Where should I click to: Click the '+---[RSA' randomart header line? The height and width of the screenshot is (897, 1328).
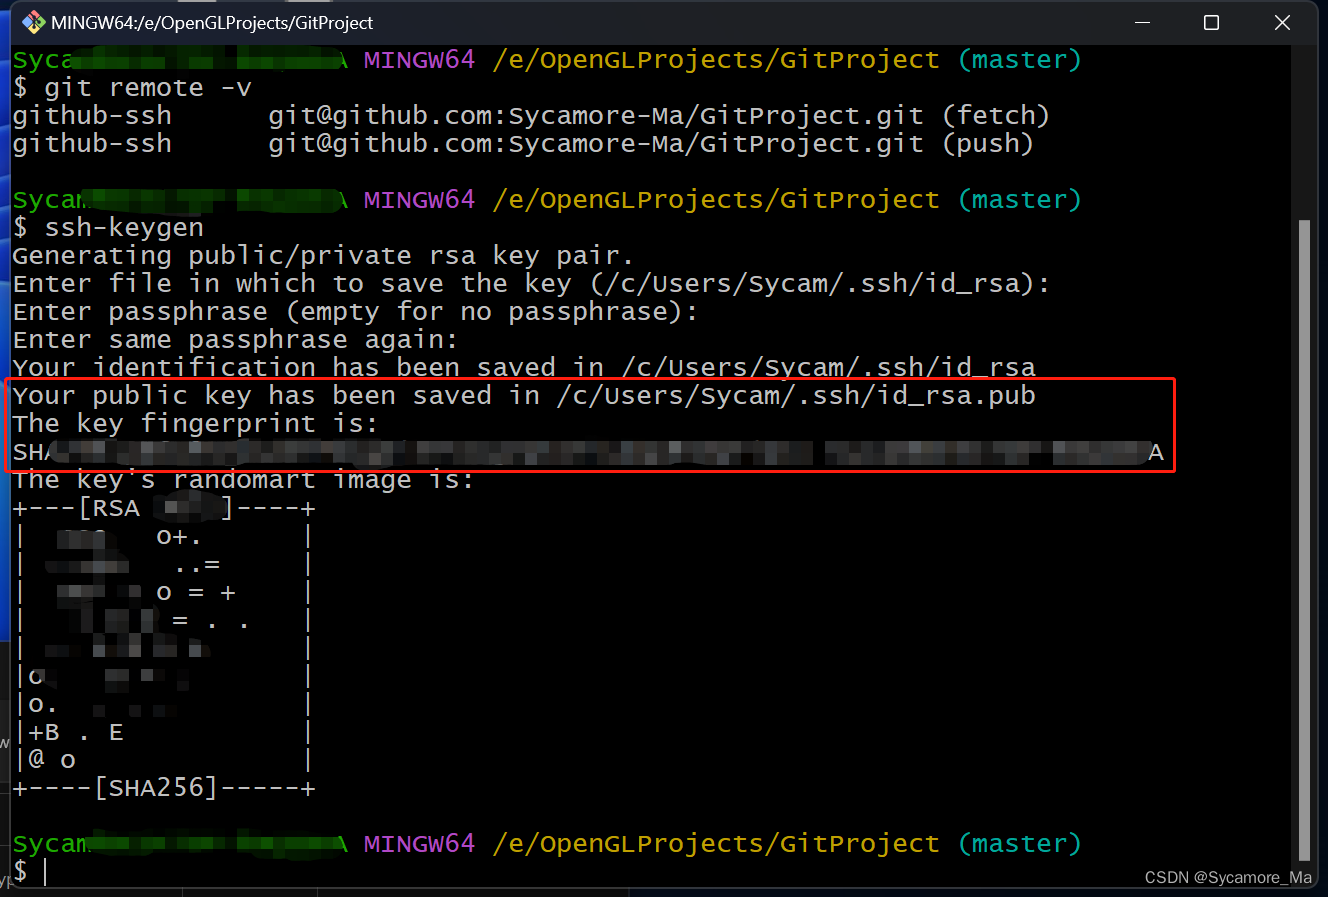tap(164, 508)
